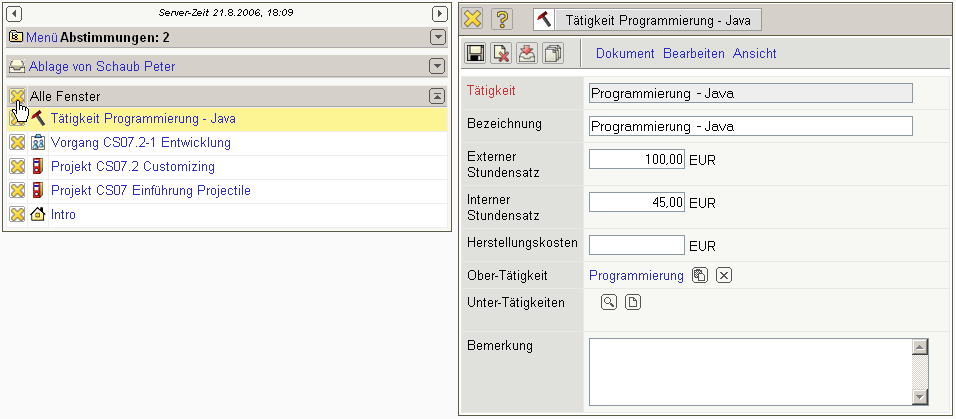Screen dimensions: 956x419
Task: Click the red binder icon of Projekt CS07 Einführung
Action: [38, 190]
